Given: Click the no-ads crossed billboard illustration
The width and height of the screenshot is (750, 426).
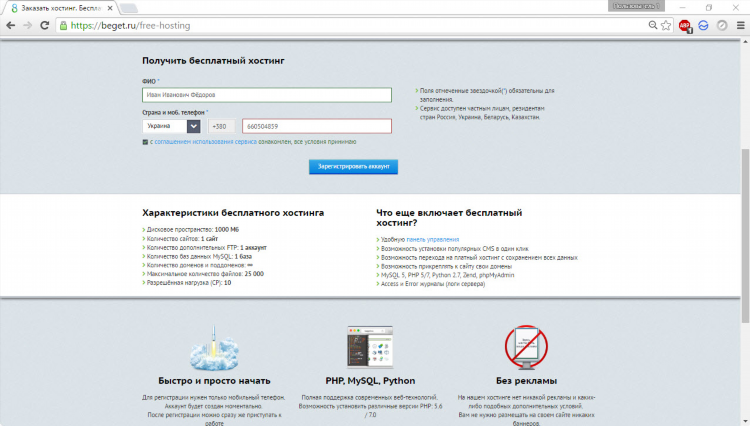Looking at the screenshot, I should tap(526, 348).
